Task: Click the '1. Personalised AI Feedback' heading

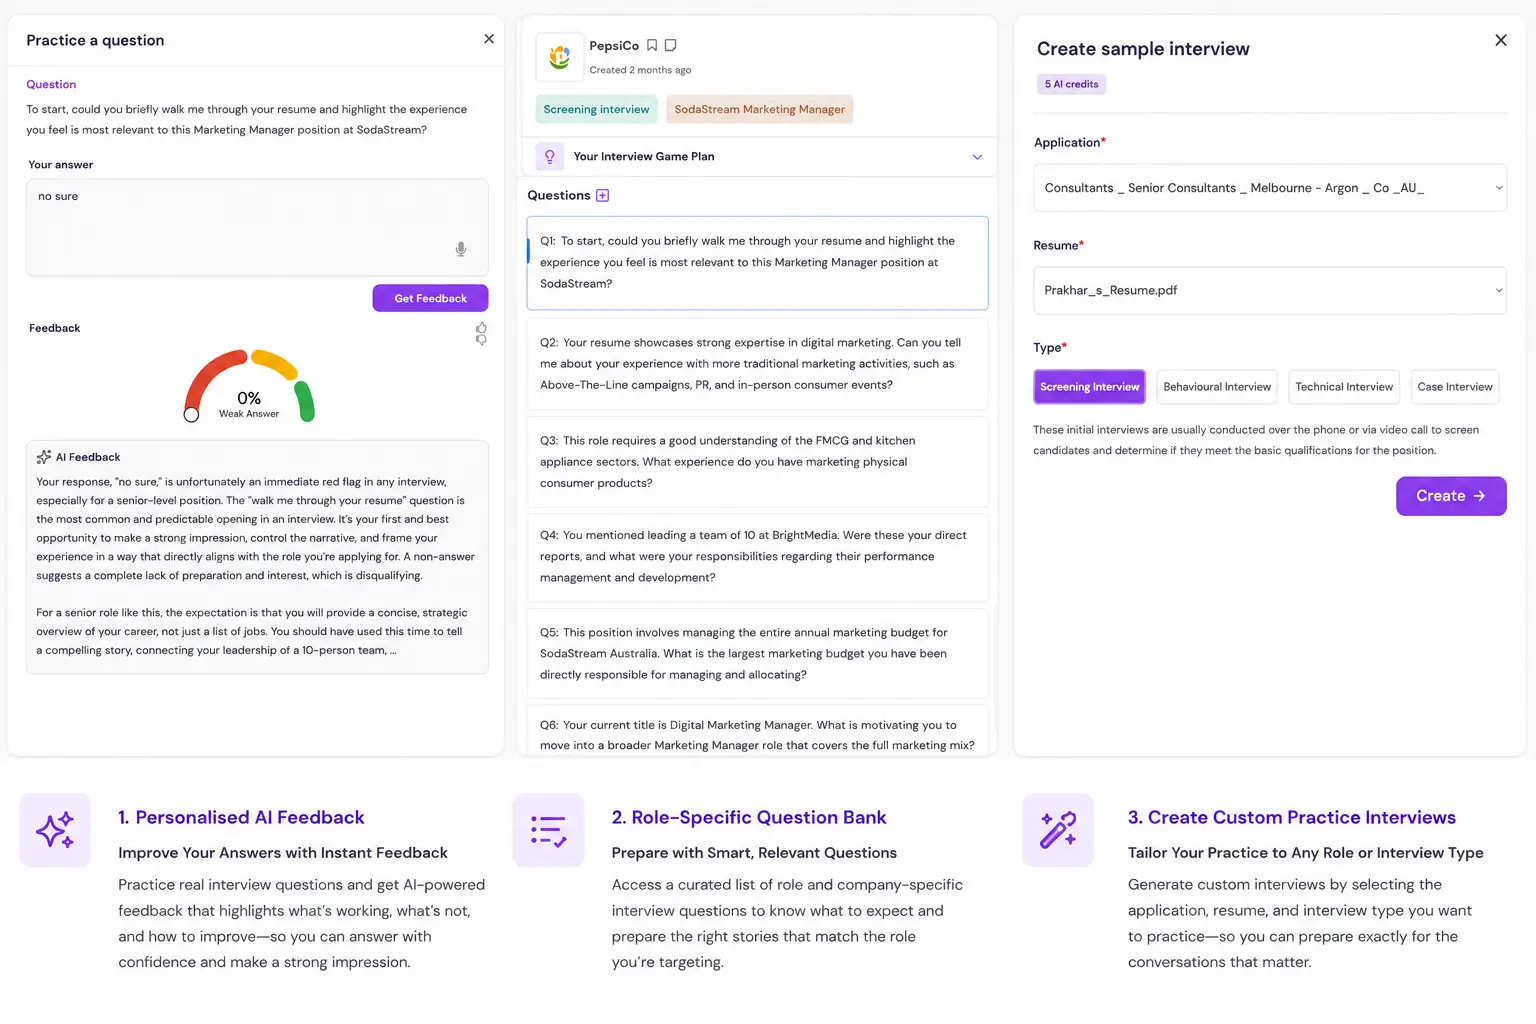Action: click(241, 818)
